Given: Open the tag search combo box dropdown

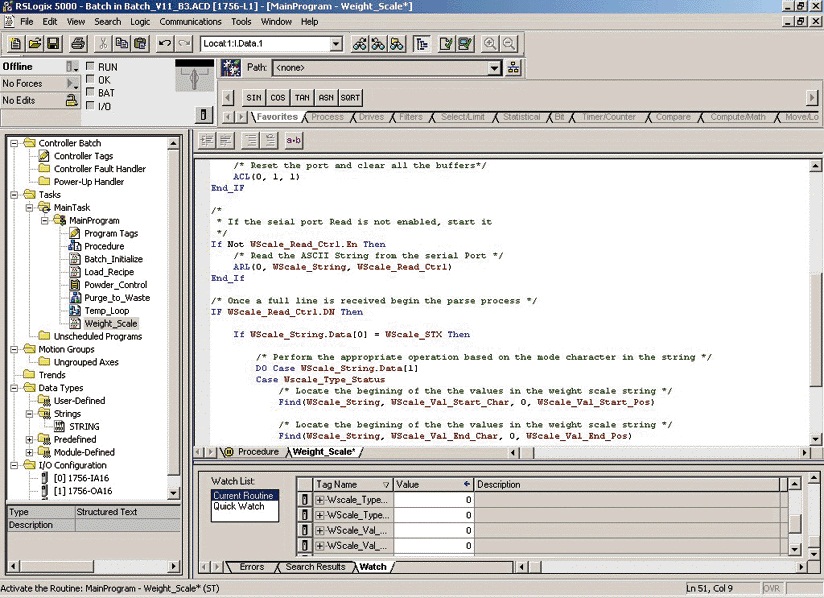Looking at the screenshot, I should 336,44.
